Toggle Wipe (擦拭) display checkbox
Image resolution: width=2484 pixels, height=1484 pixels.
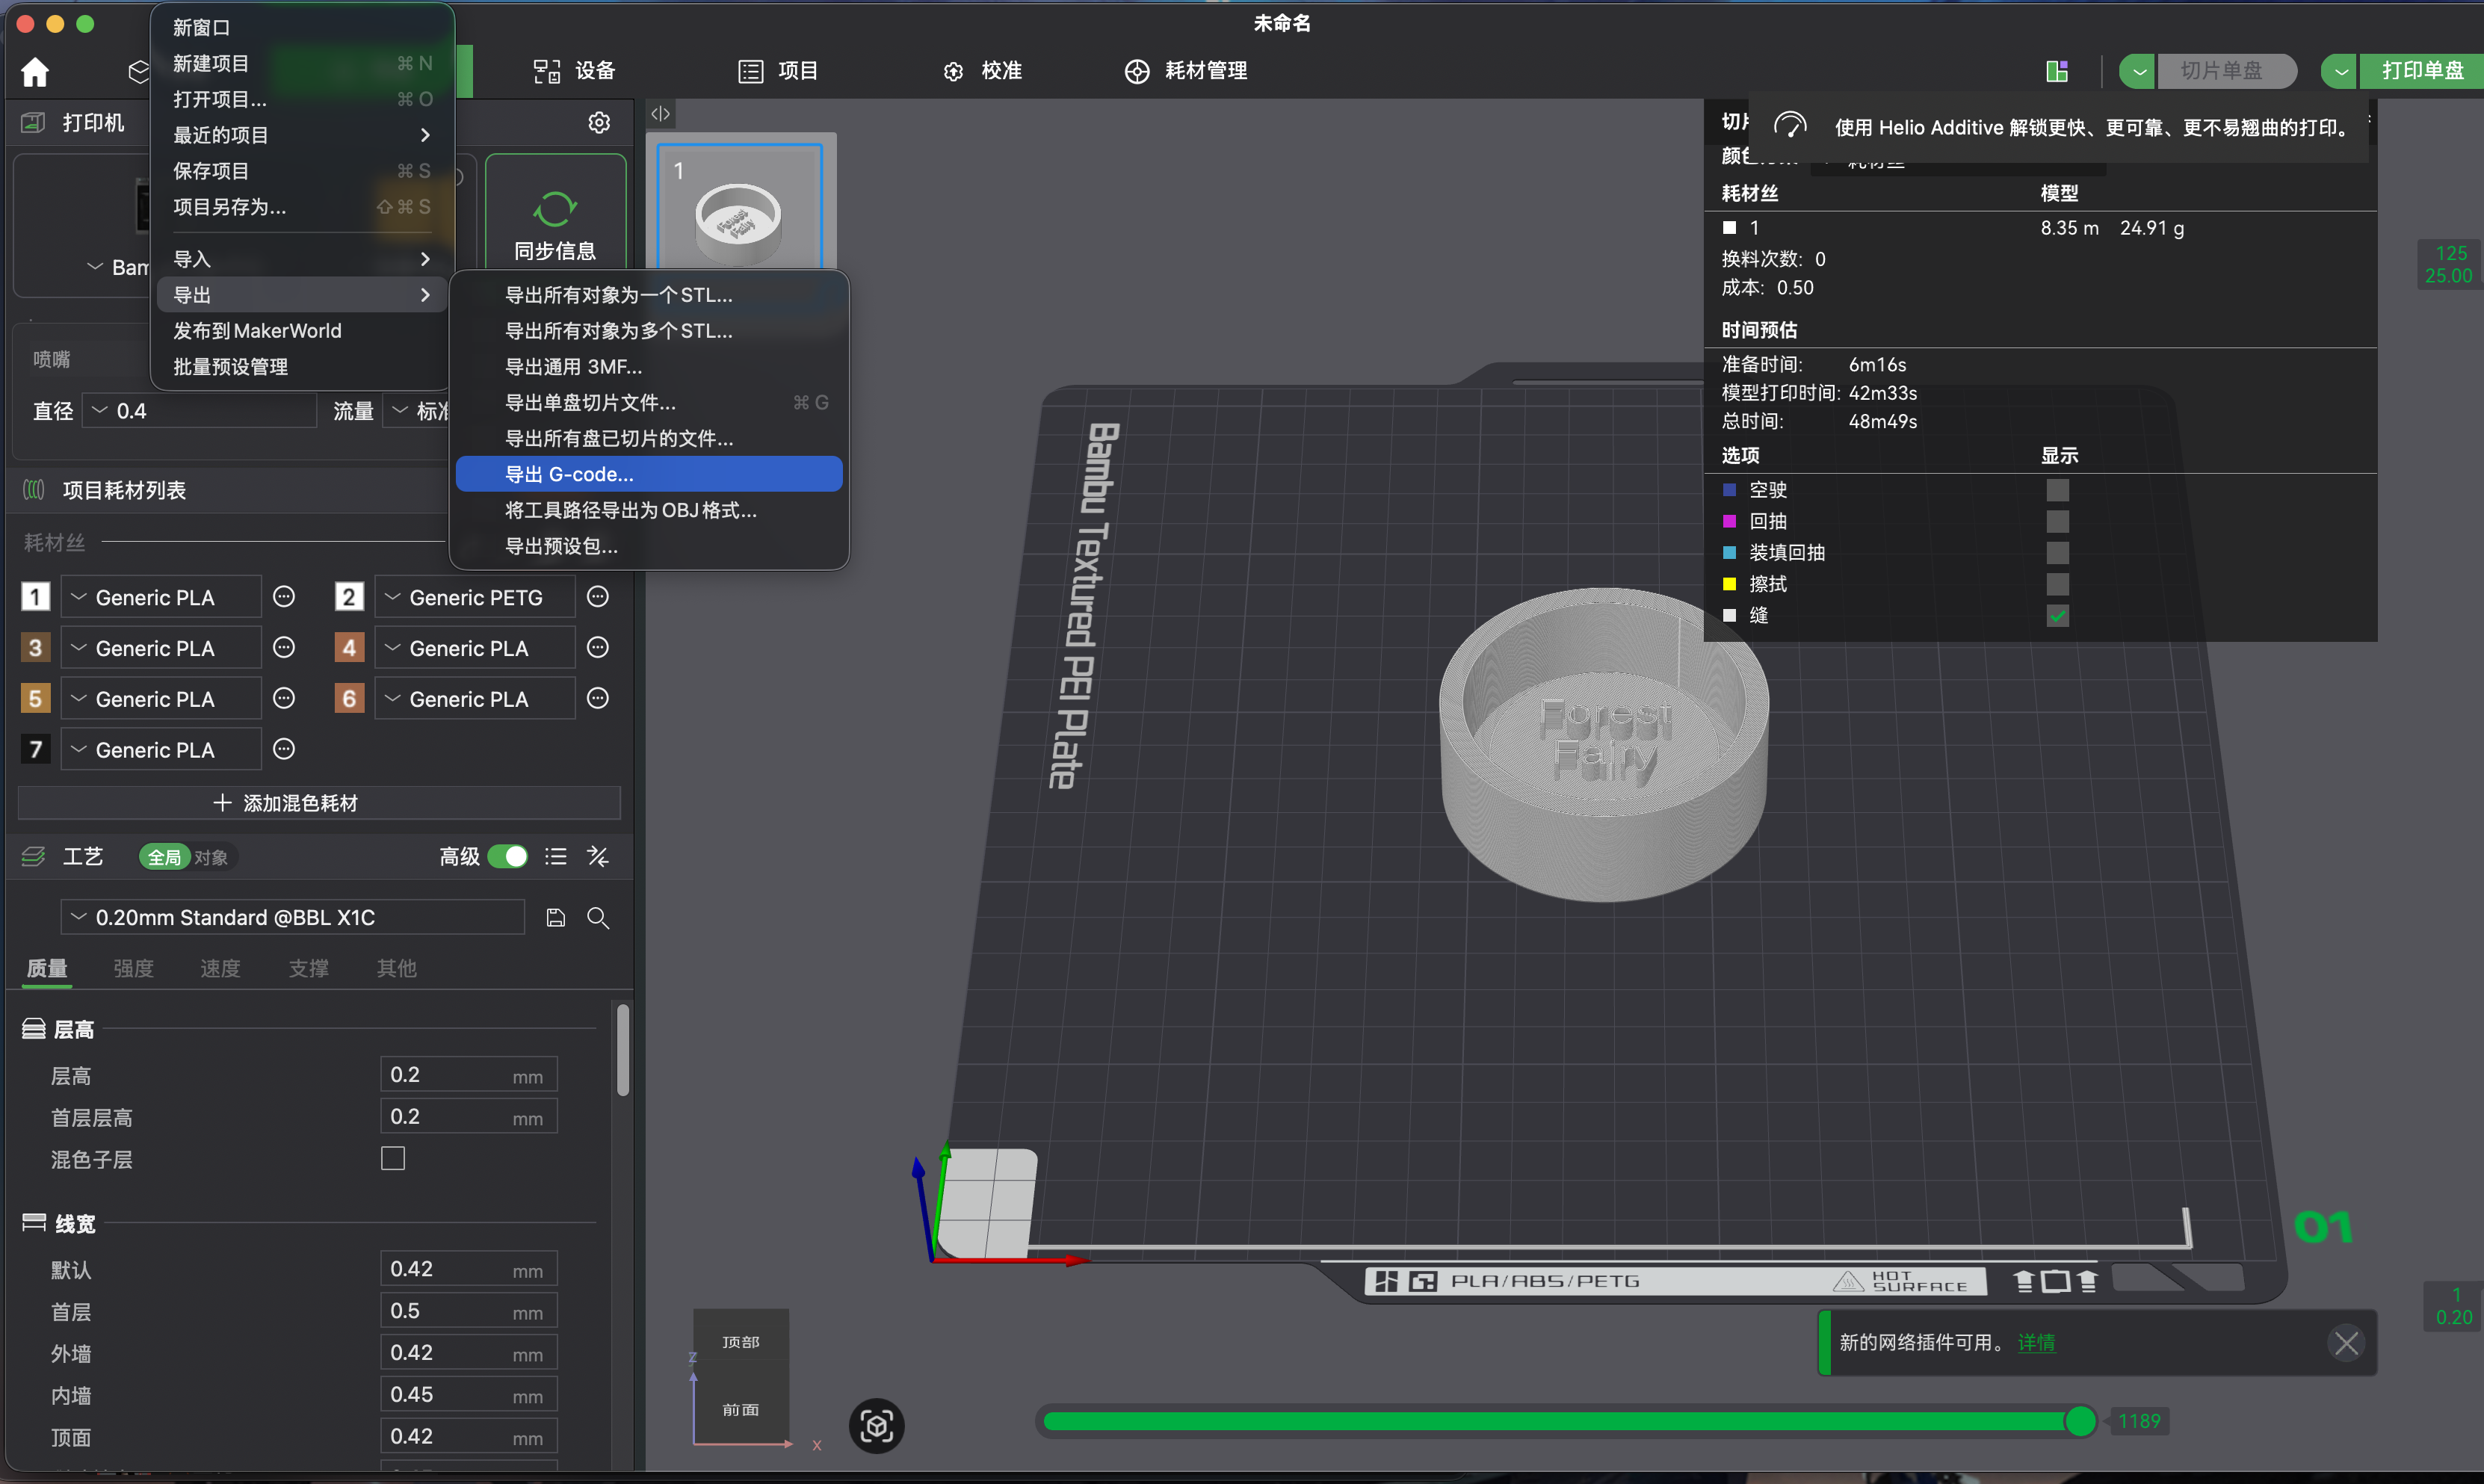[2057, 583]
